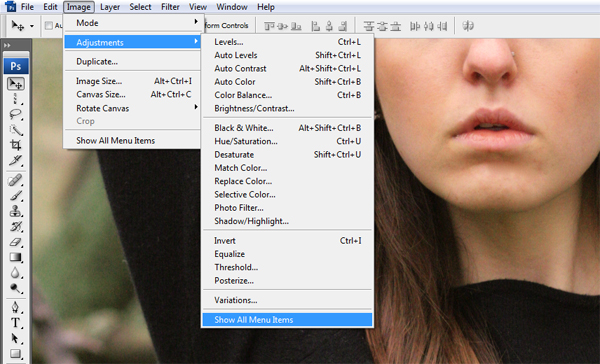
Task: Click highlighted Show All Menu Items in submenu
Action: 287,320
